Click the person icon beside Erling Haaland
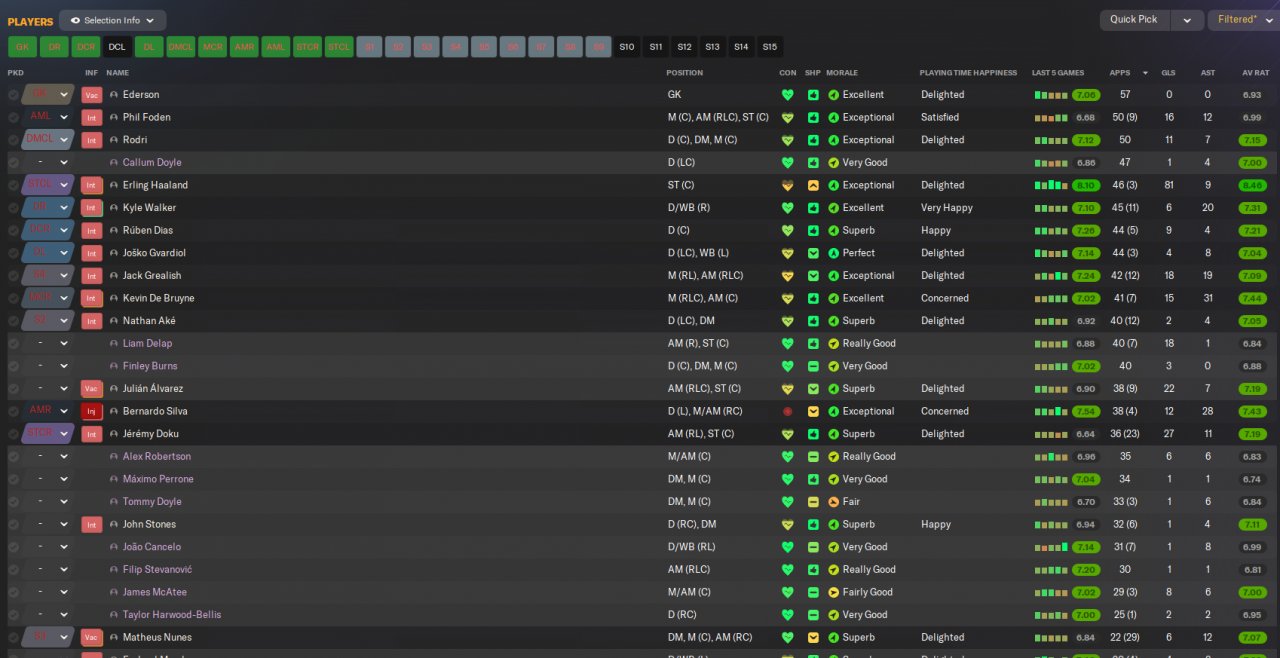The image size is (1280, 658). coord(114,185)
